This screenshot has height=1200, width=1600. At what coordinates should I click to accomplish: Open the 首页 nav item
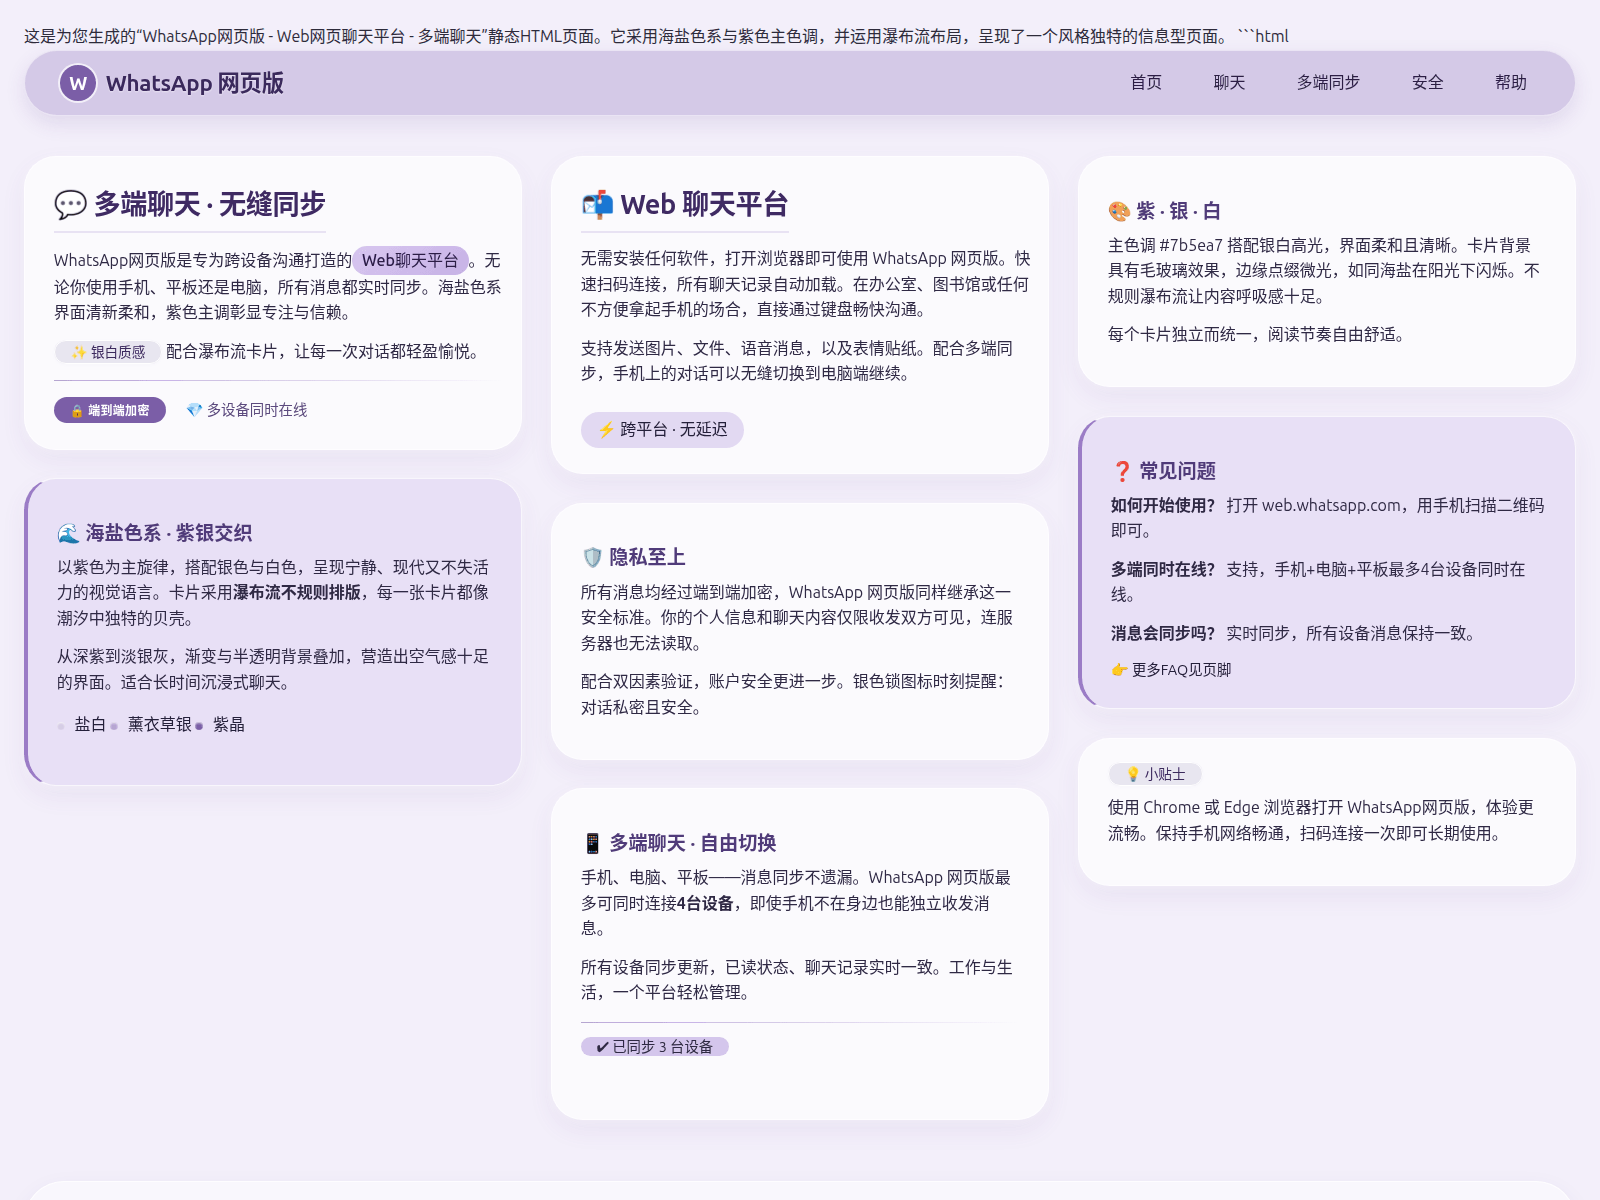coord(1146,83)
